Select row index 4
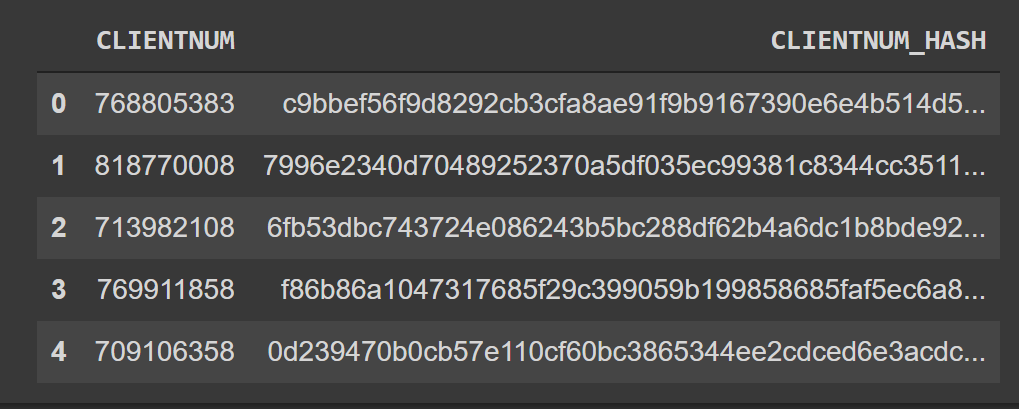1019x409 pixels. [x=58, y=351]
